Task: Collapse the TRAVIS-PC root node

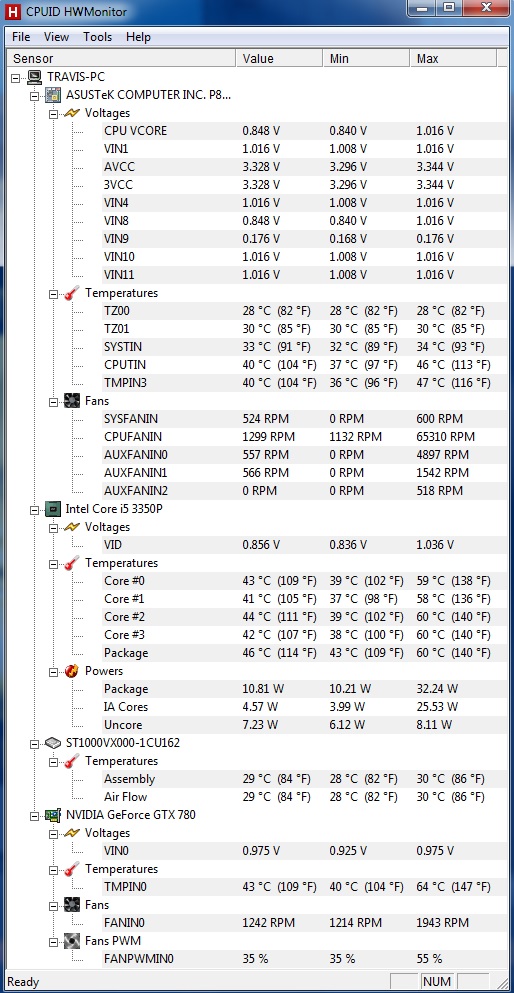Action: [x=16, y=77]
